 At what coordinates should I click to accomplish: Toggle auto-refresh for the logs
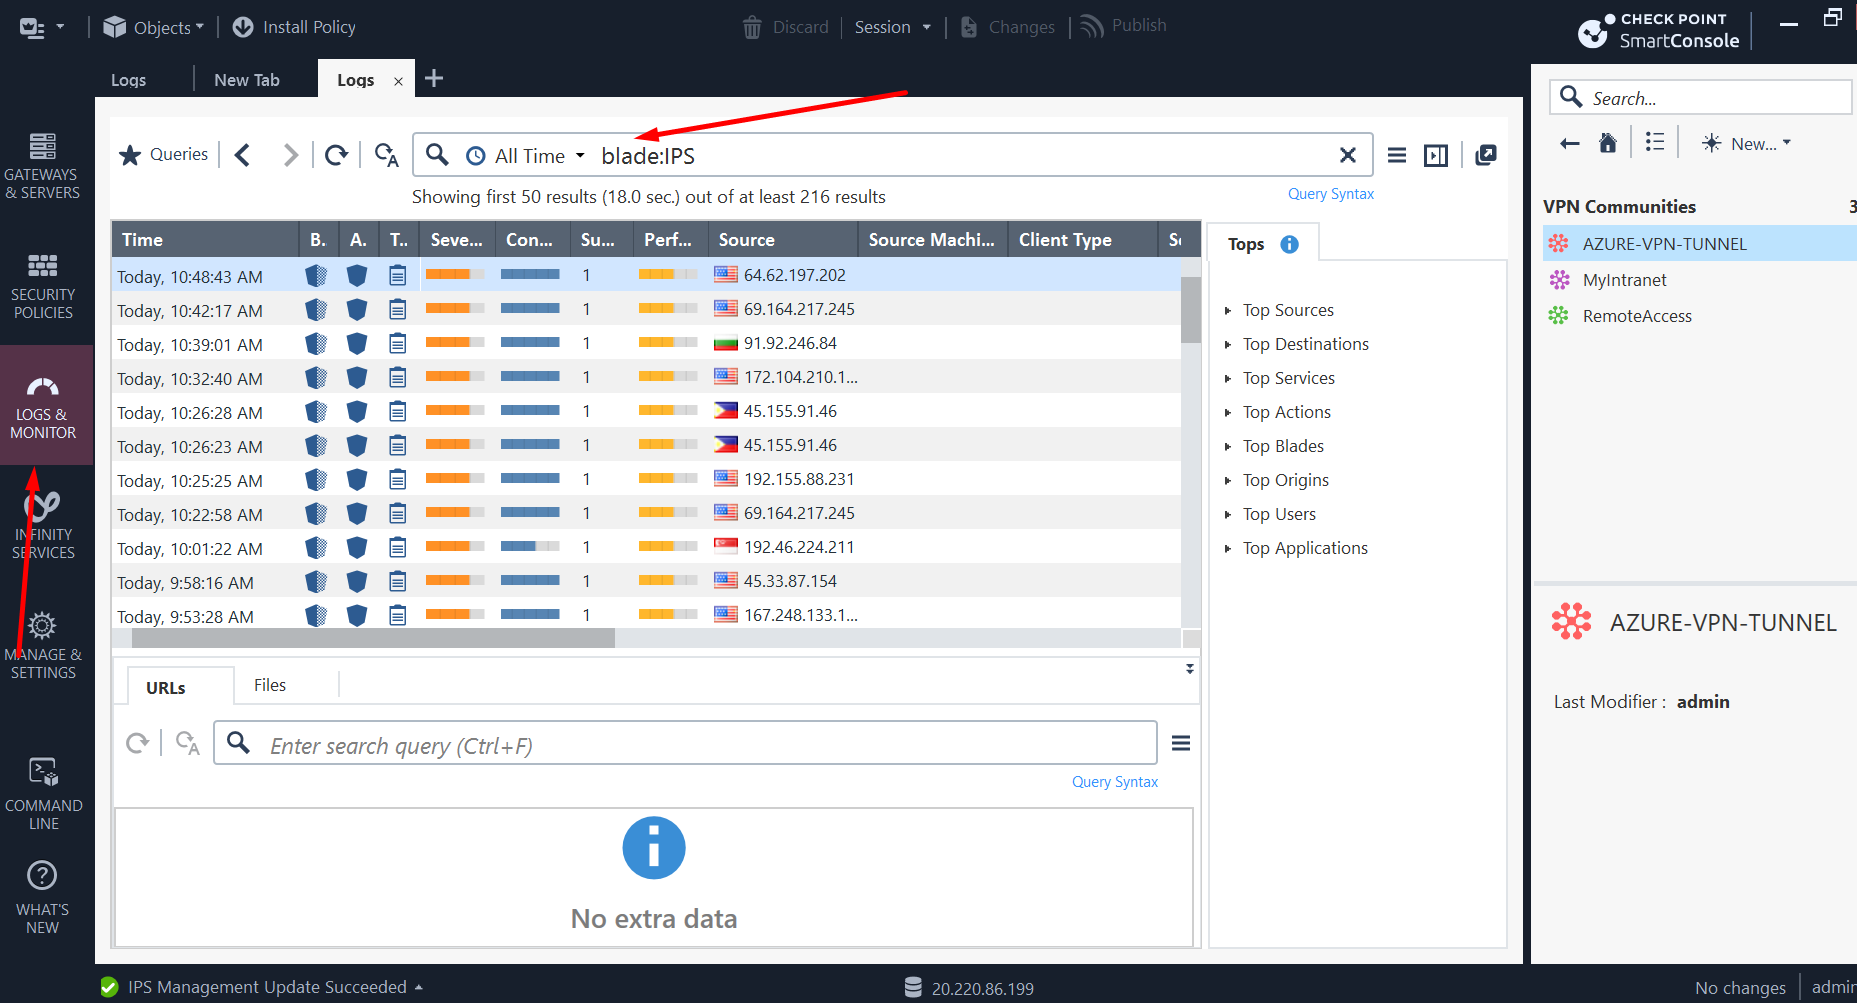pos(386,155)
